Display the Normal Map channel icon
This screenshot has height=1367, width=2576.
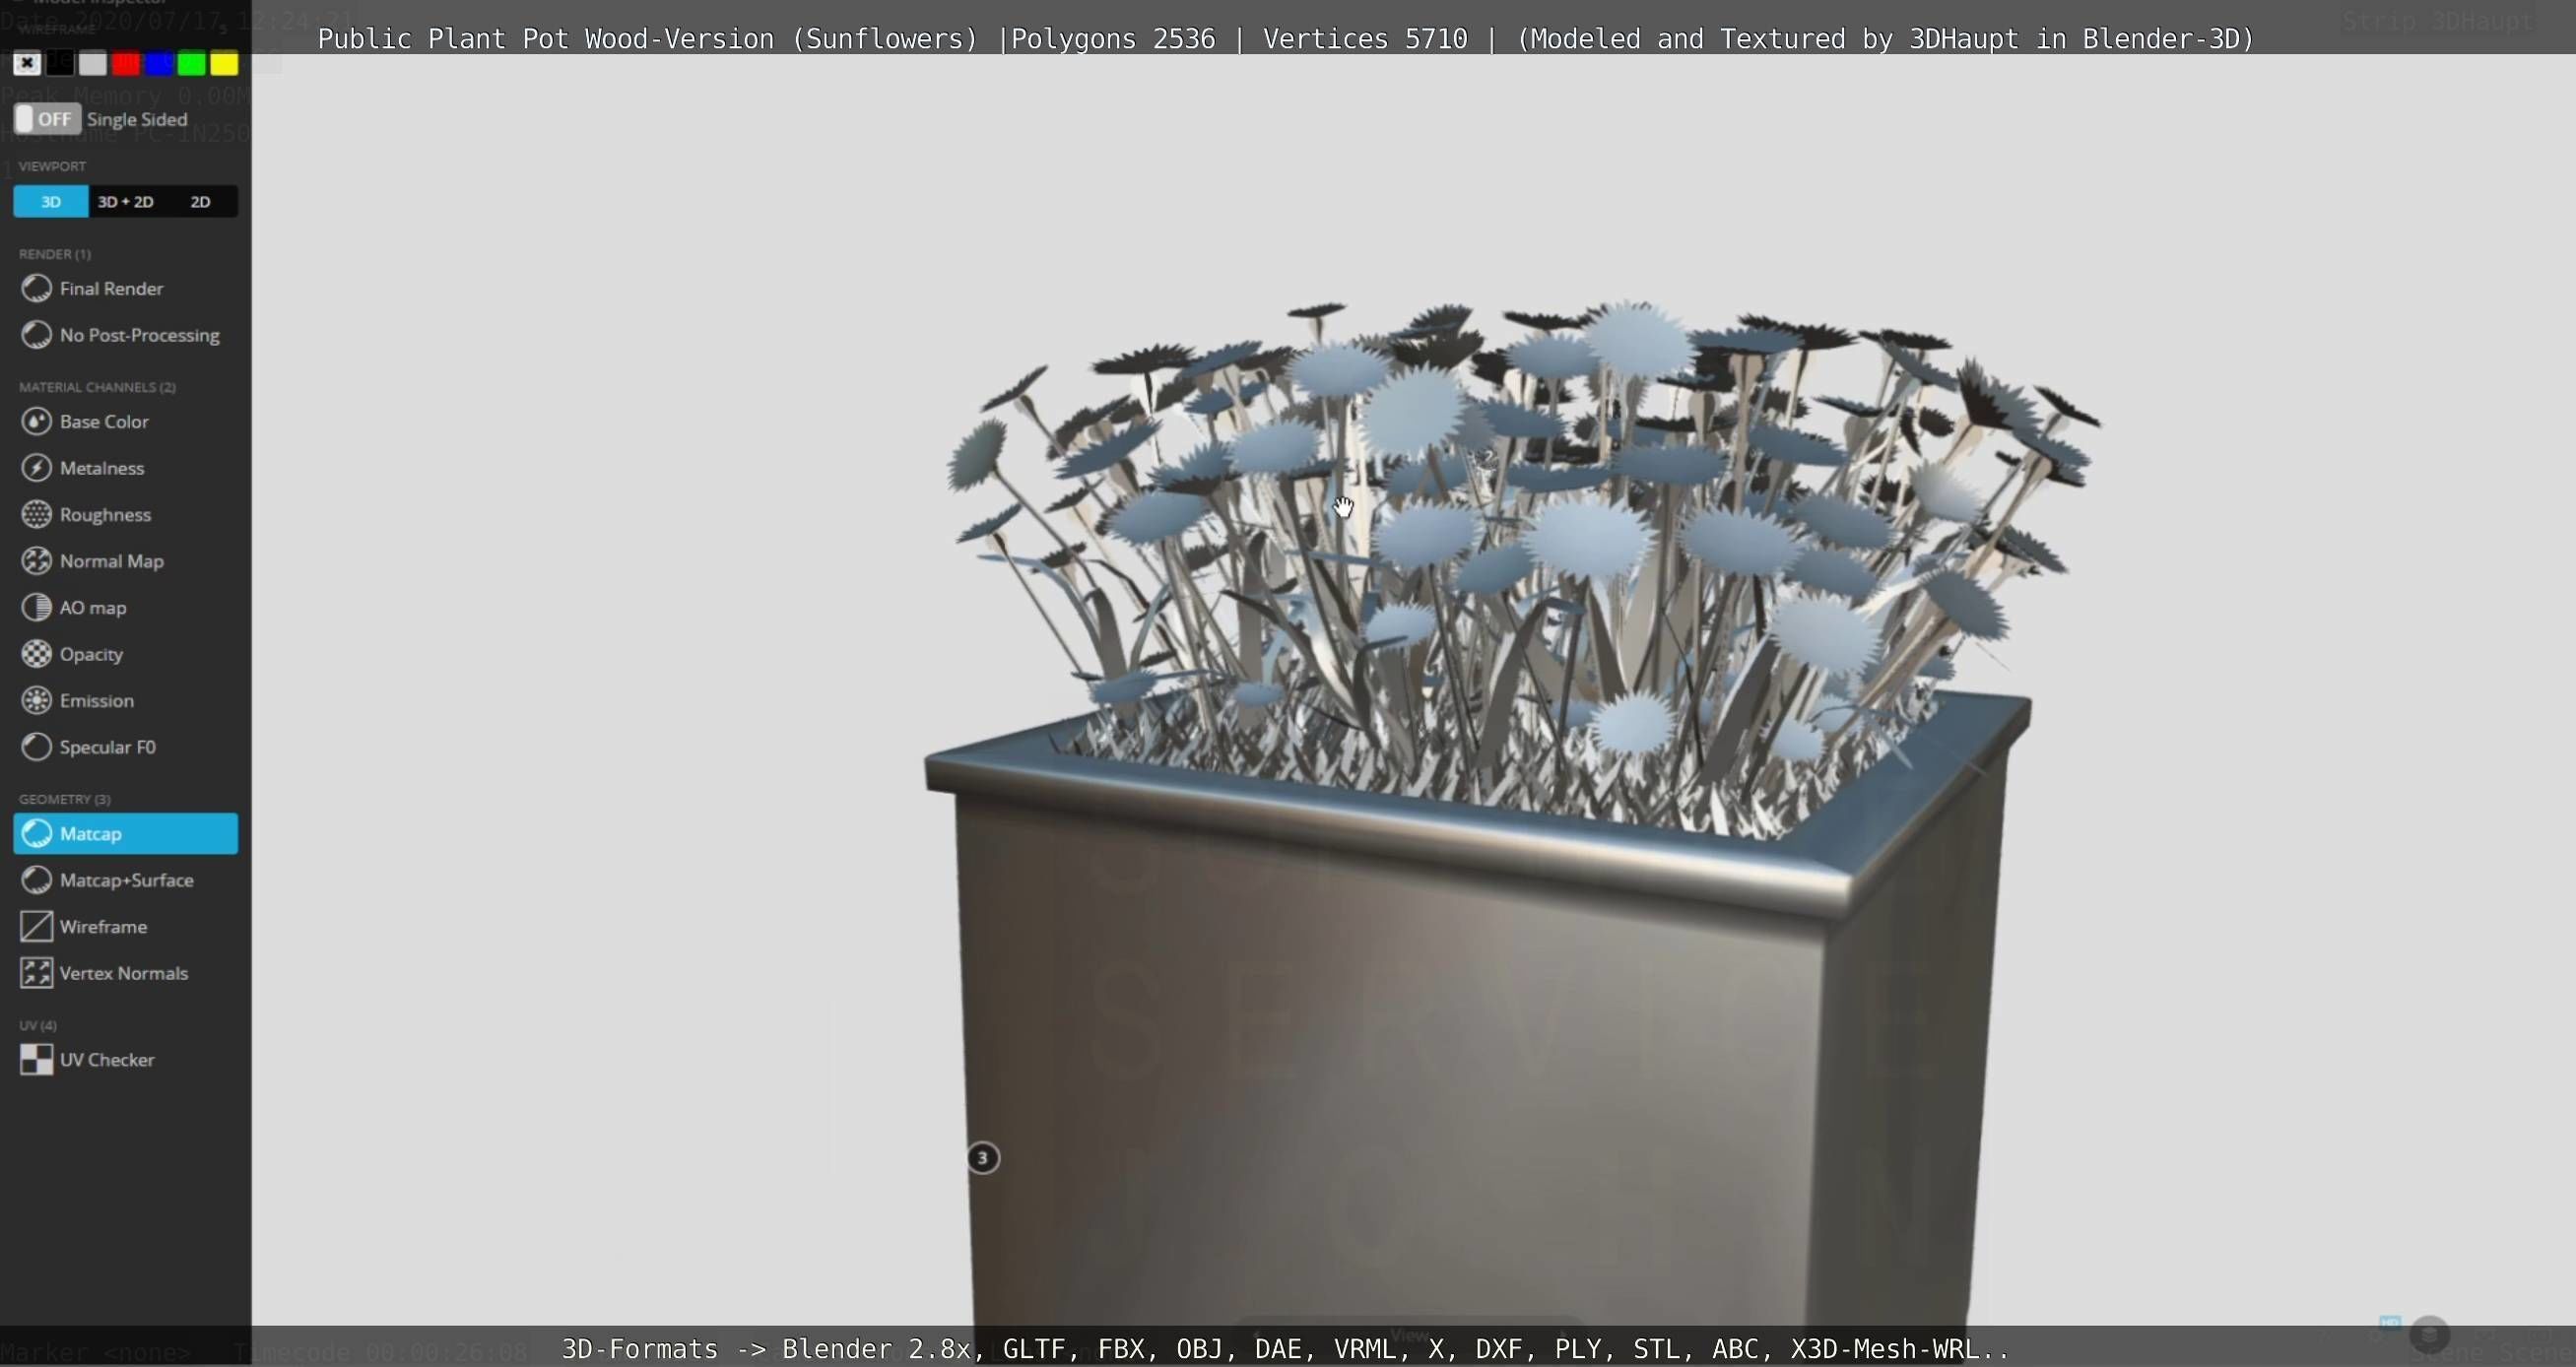[x=37, y=561]
